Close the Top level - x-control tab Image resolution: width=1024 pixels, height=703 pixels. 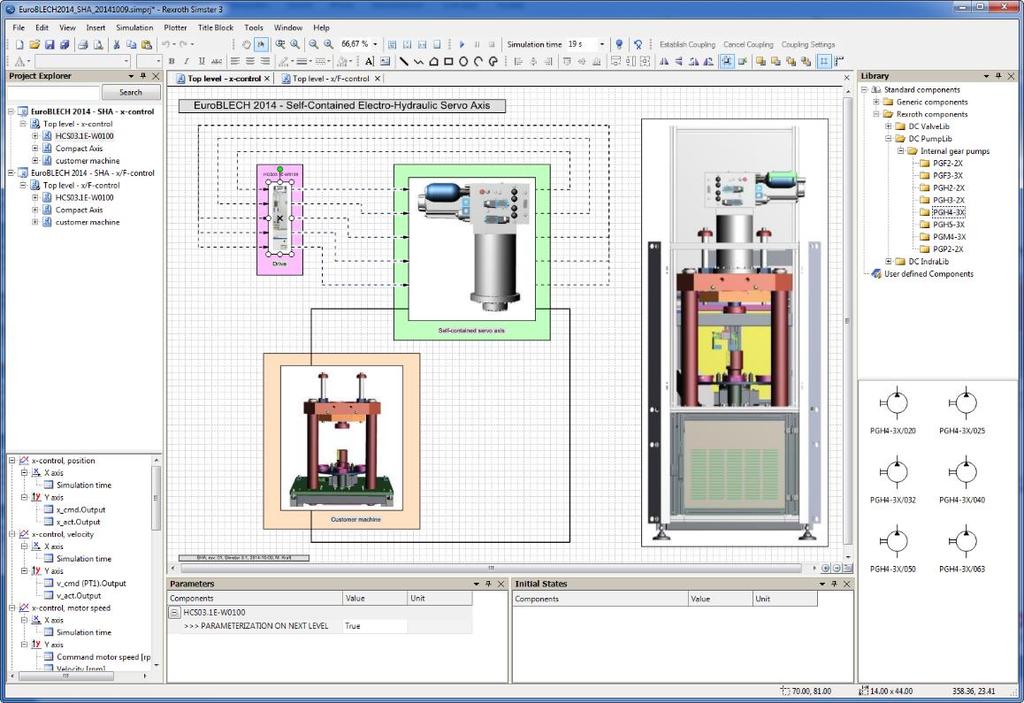click(x=267, y=78)
